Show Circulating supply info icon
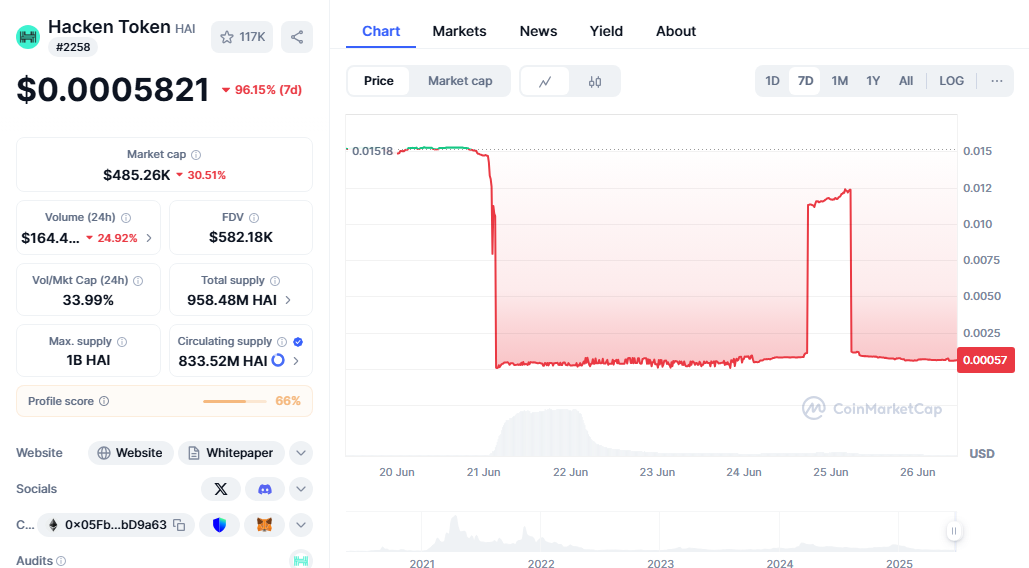This screenshot has width=1029, height=568. click(x=282, y=342)
